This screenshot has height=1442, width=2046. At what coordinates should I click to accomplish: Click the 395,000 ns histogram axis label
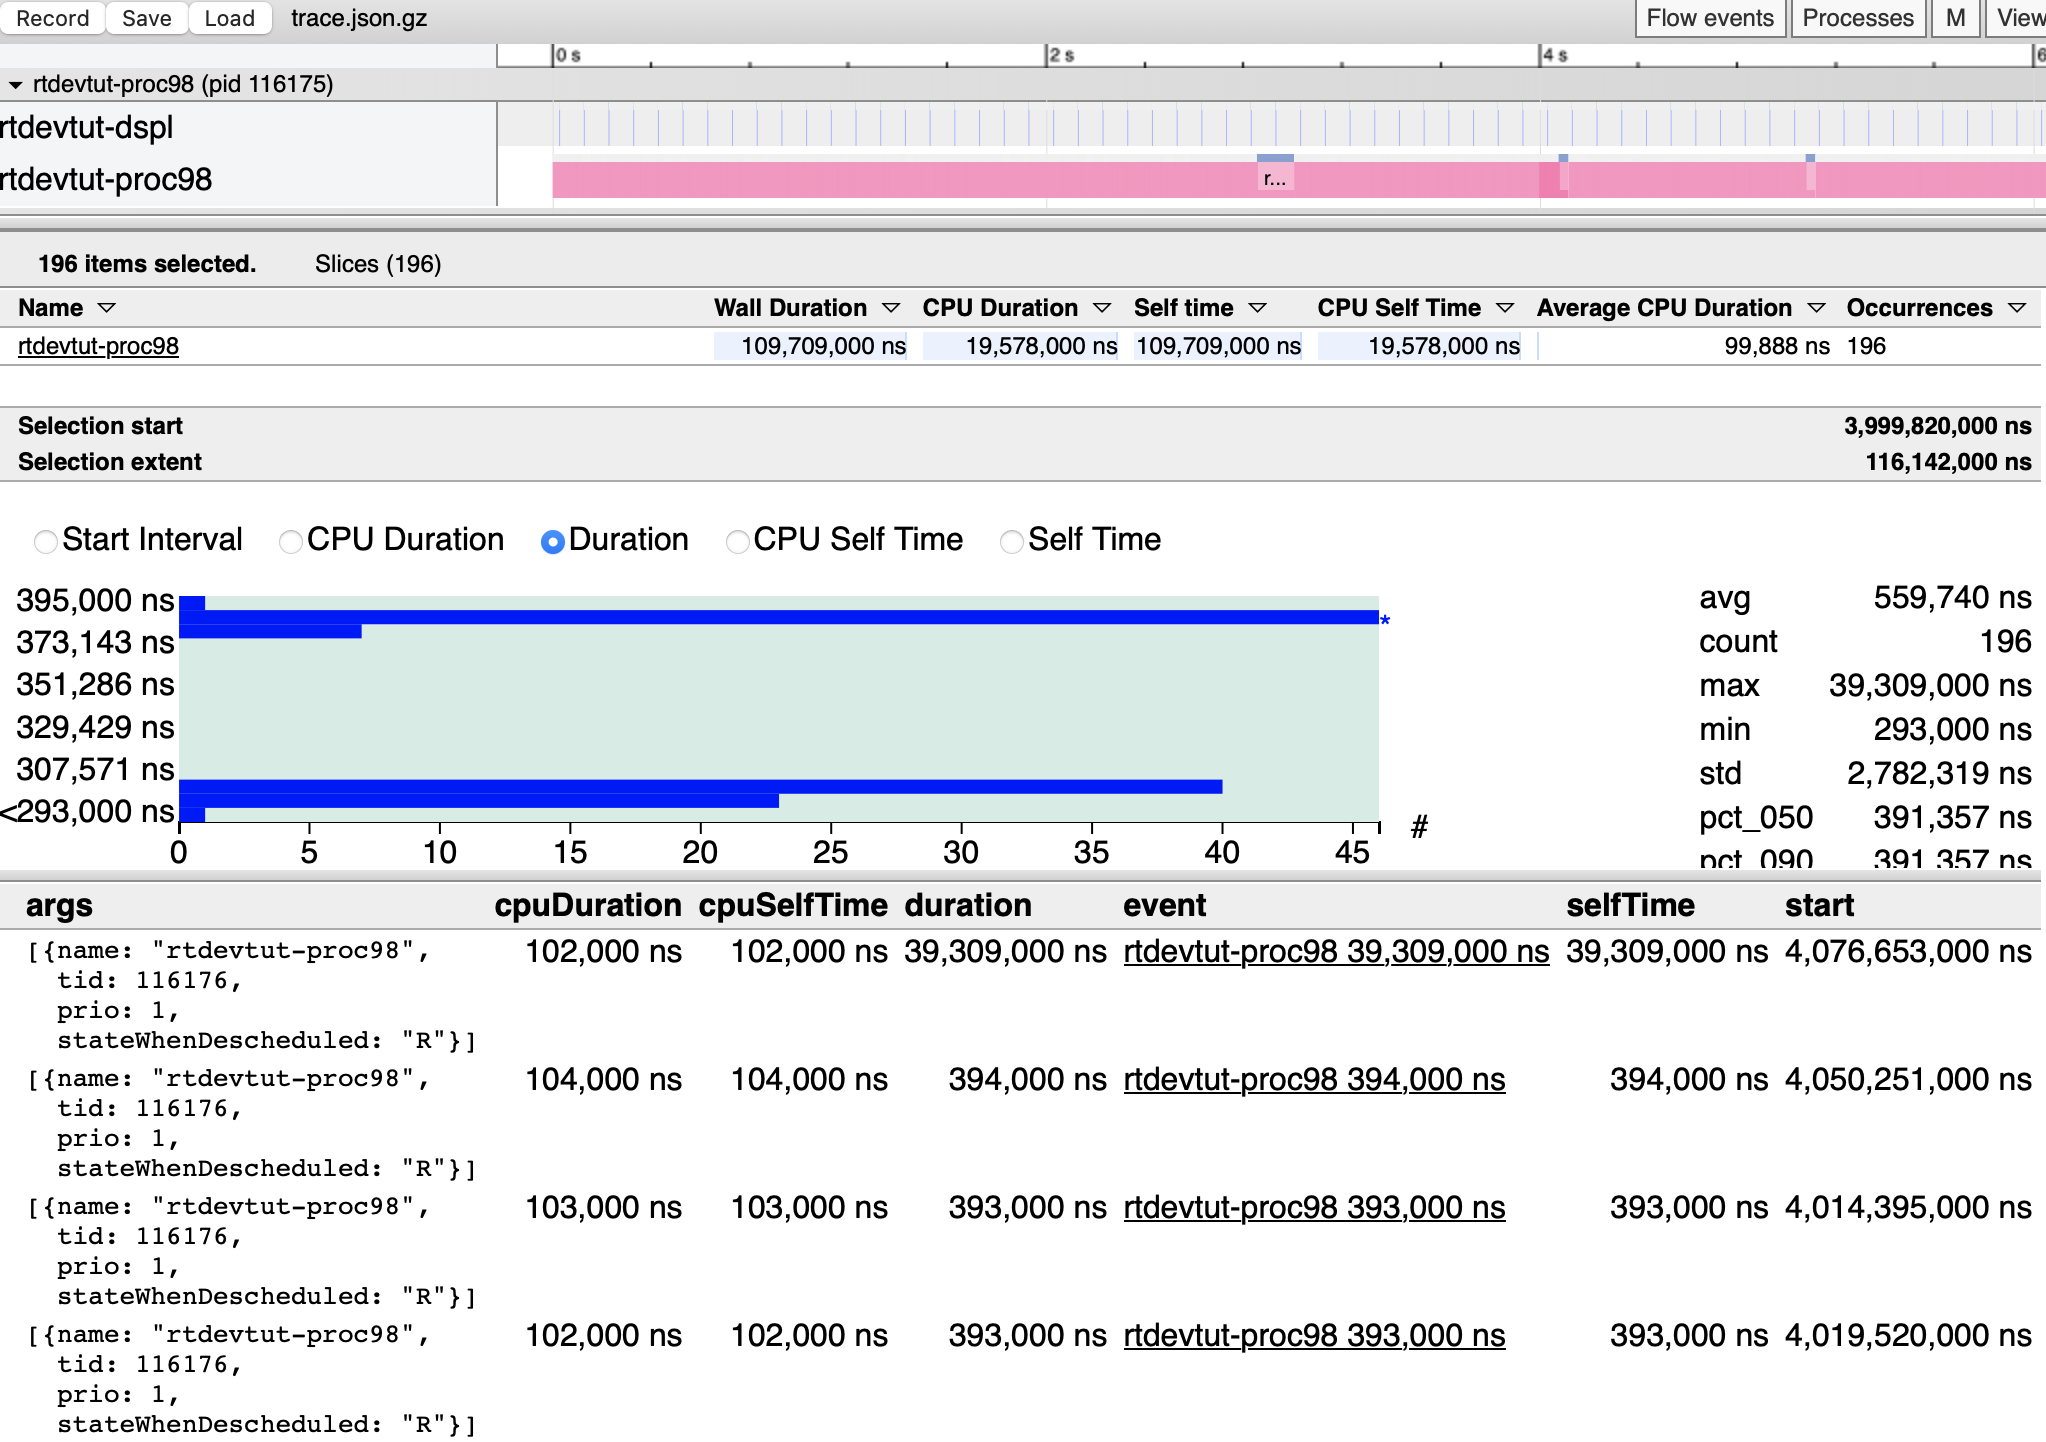[x=95, y=600]
